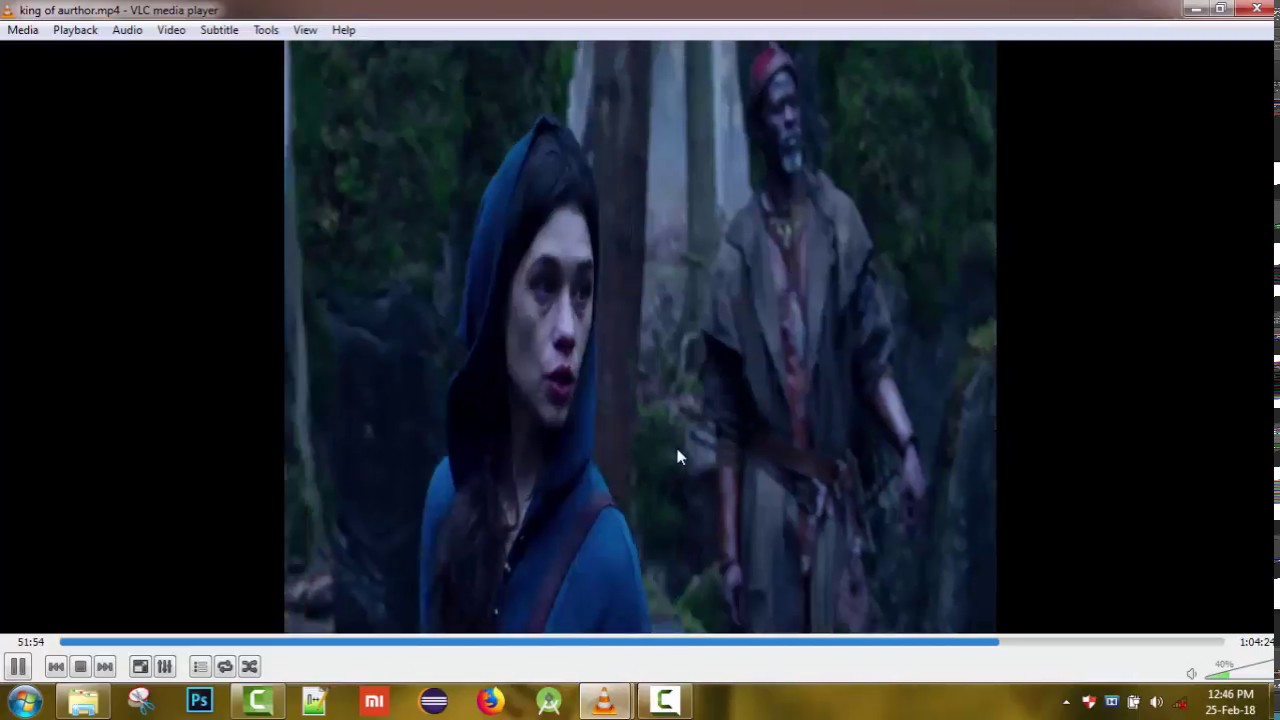Open the Camtasia recorder icon beside VLC
Image resolution: width=1280 pixels, height=720 pixels.
(x=664, y=701)
